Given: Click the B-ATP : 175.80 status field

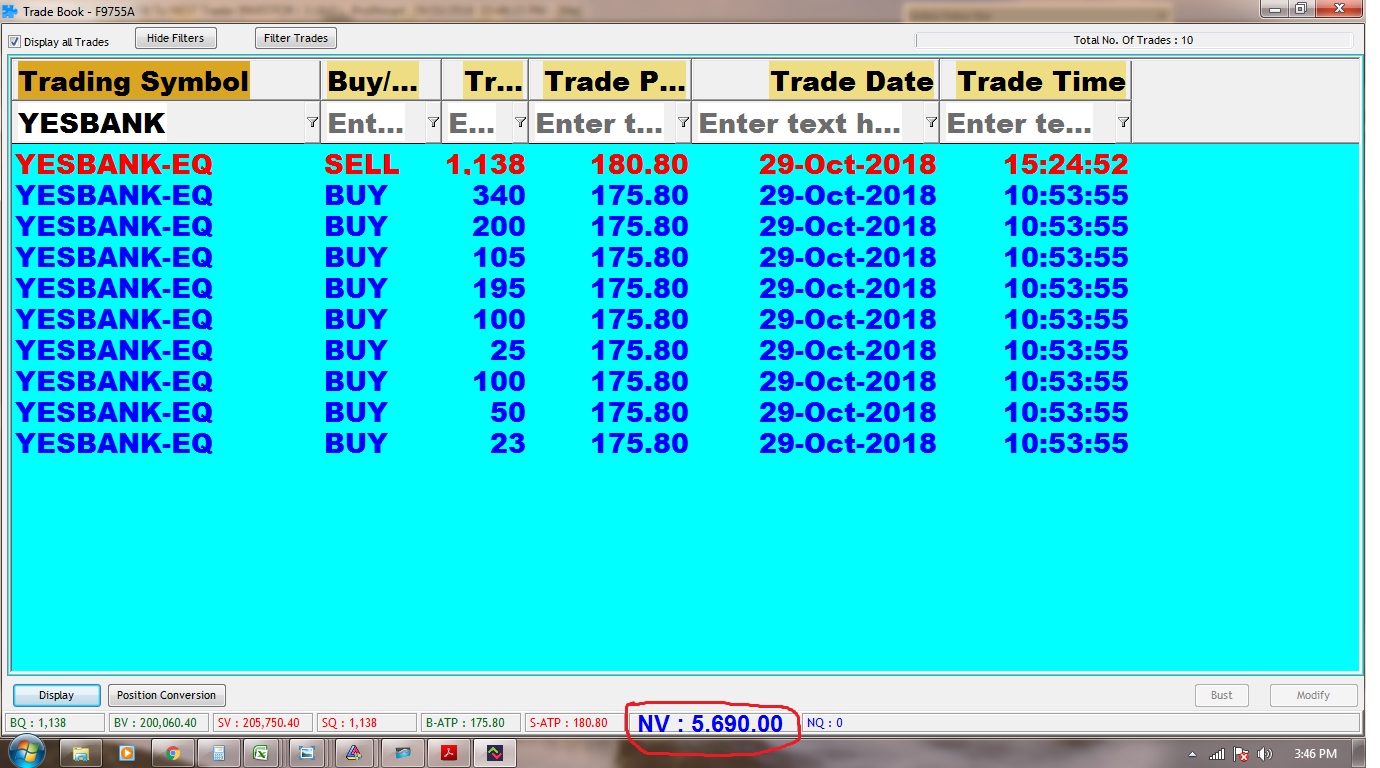Looking at the screenshot, I should 471,723.
